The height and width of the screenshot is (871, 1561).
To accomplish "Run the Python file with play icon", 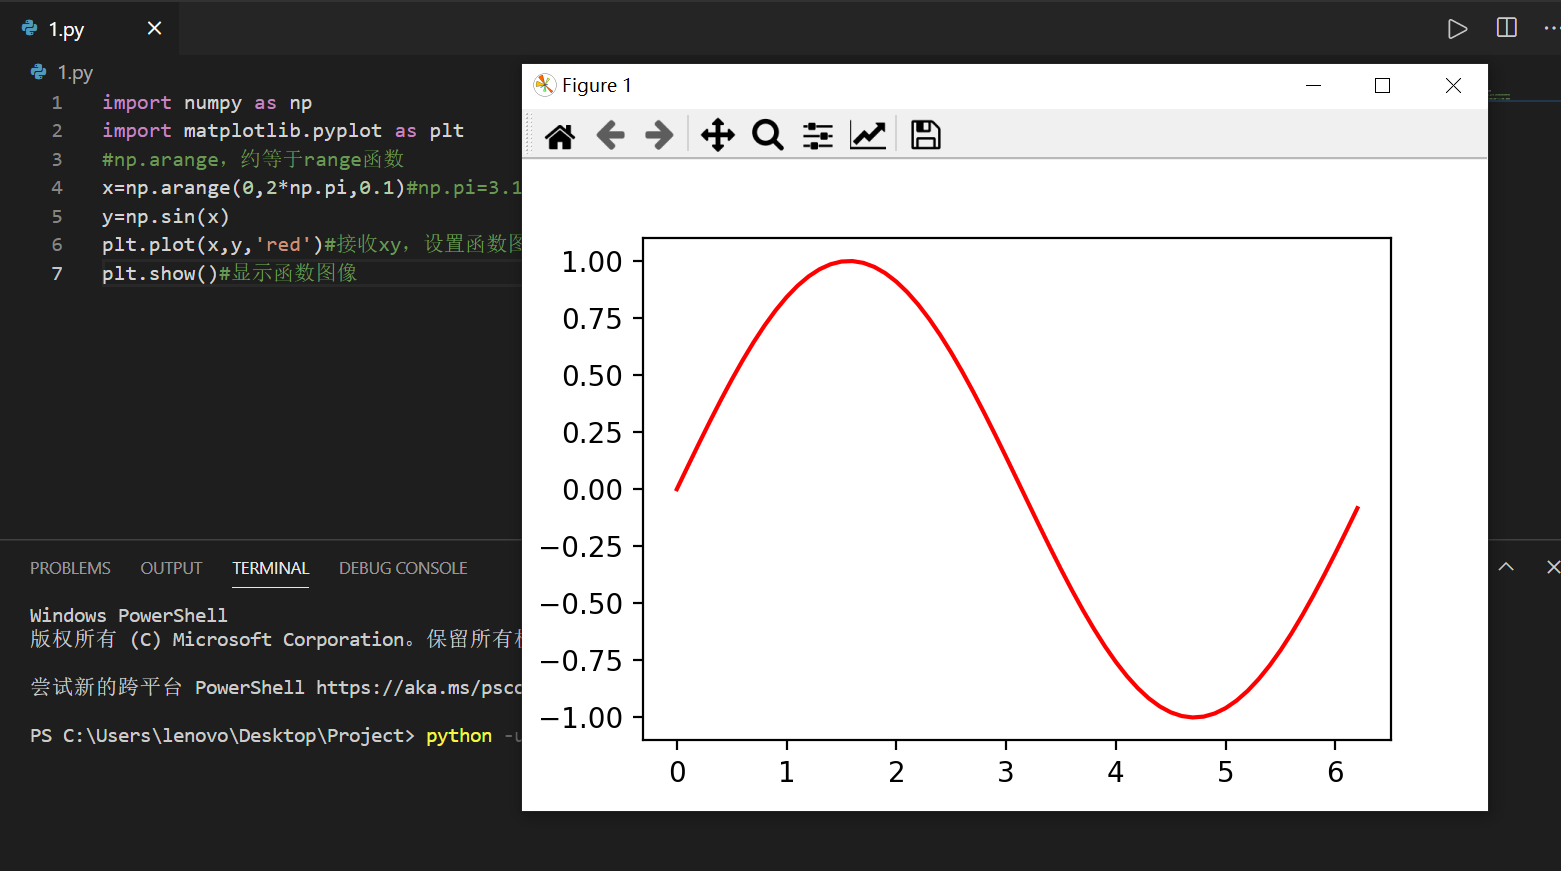I will [1458, 29].
